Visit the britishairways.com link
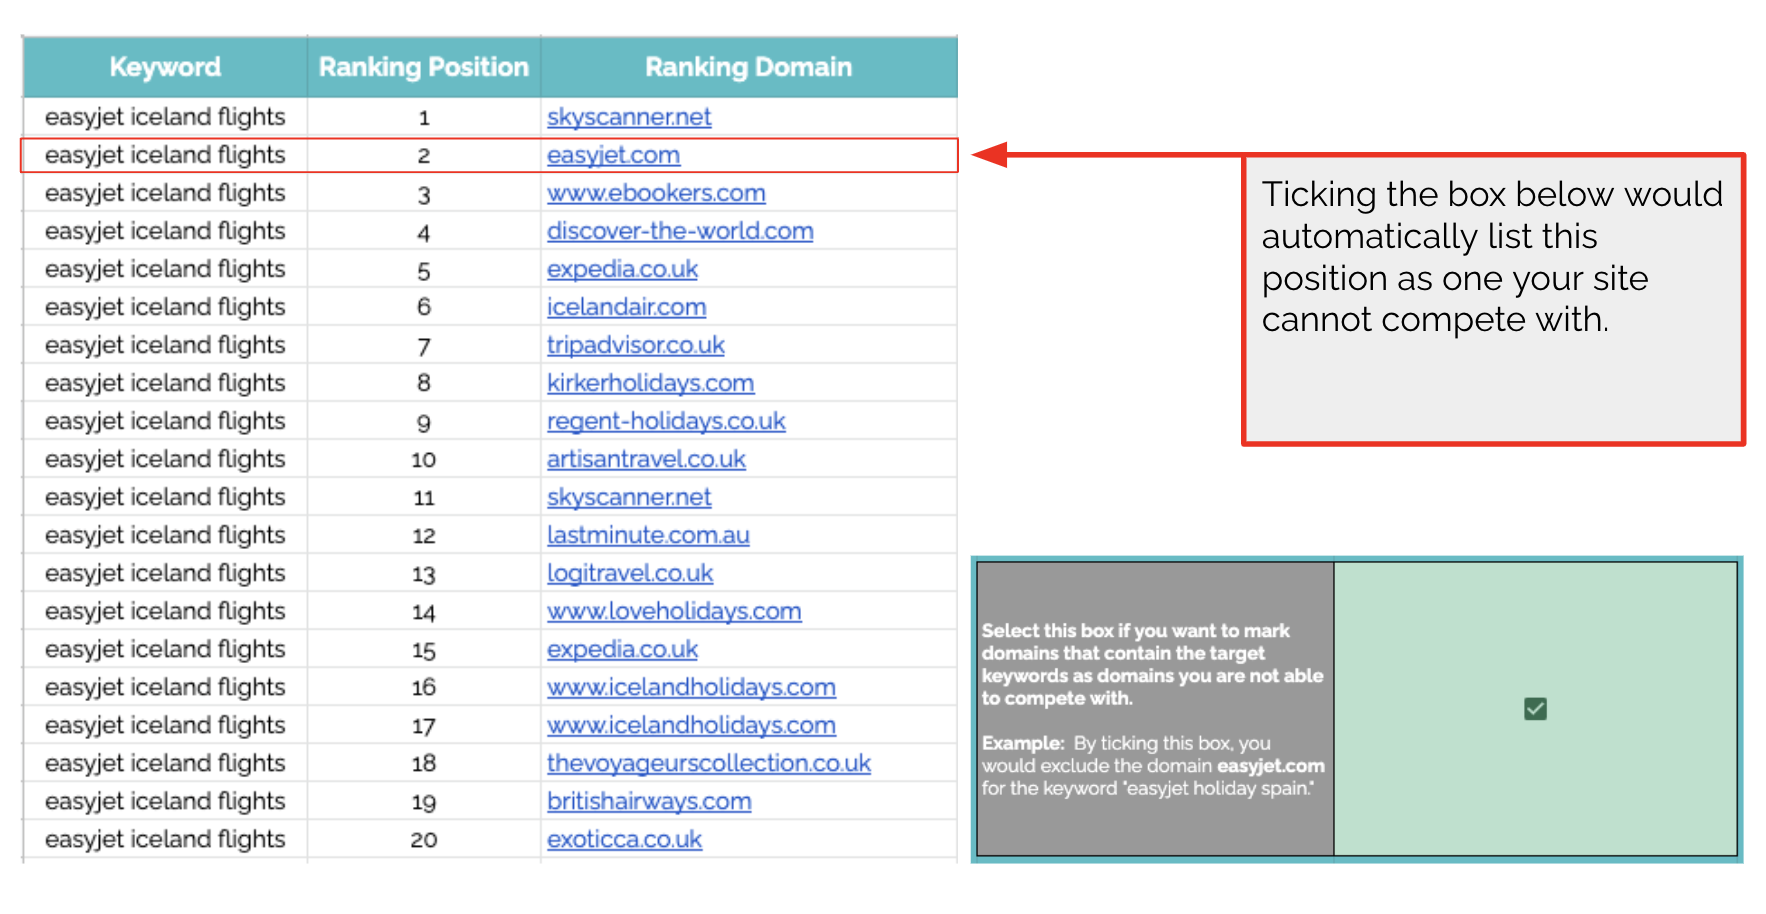This screenshot has width=1766, height=914. coord(649,802)
